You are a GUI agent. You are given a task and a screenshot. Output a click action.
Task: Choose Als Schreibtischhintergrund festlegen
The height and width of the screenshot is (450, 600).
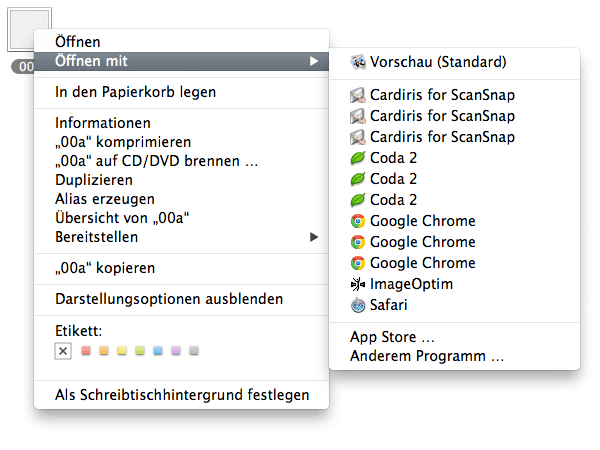pyautogui.click(x=181, y=395)
